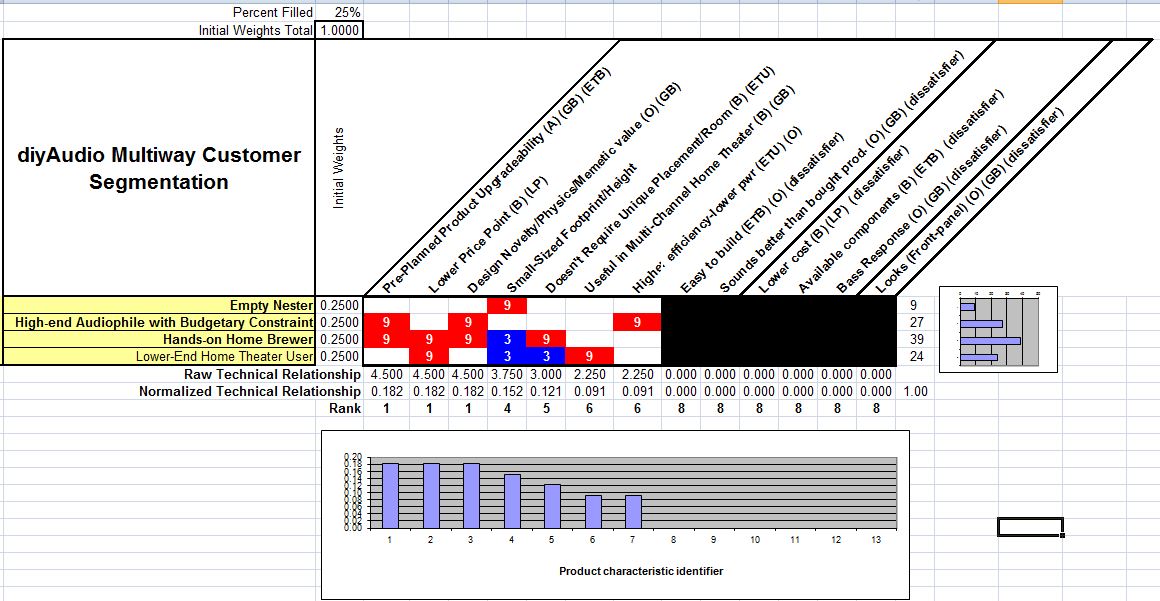The image size is (1160, 601).
Task: Select the diyAudio Multiway Customer Segmentation title
Action: 159,168
